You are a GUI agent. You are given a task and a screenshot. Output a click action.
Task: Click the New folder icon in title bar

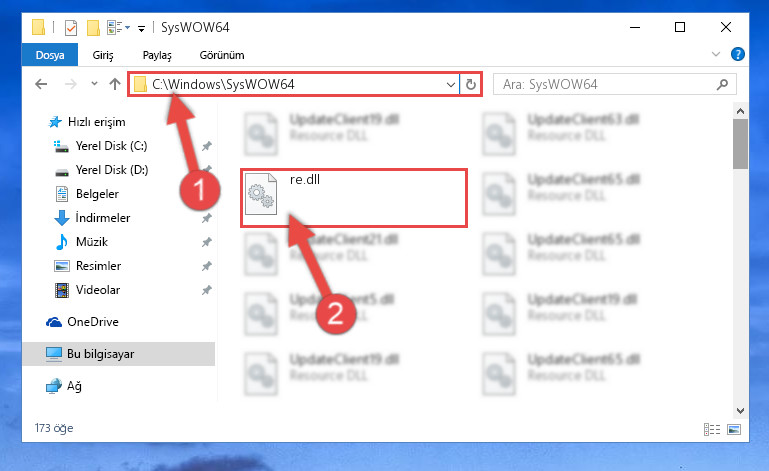[93, 27]
